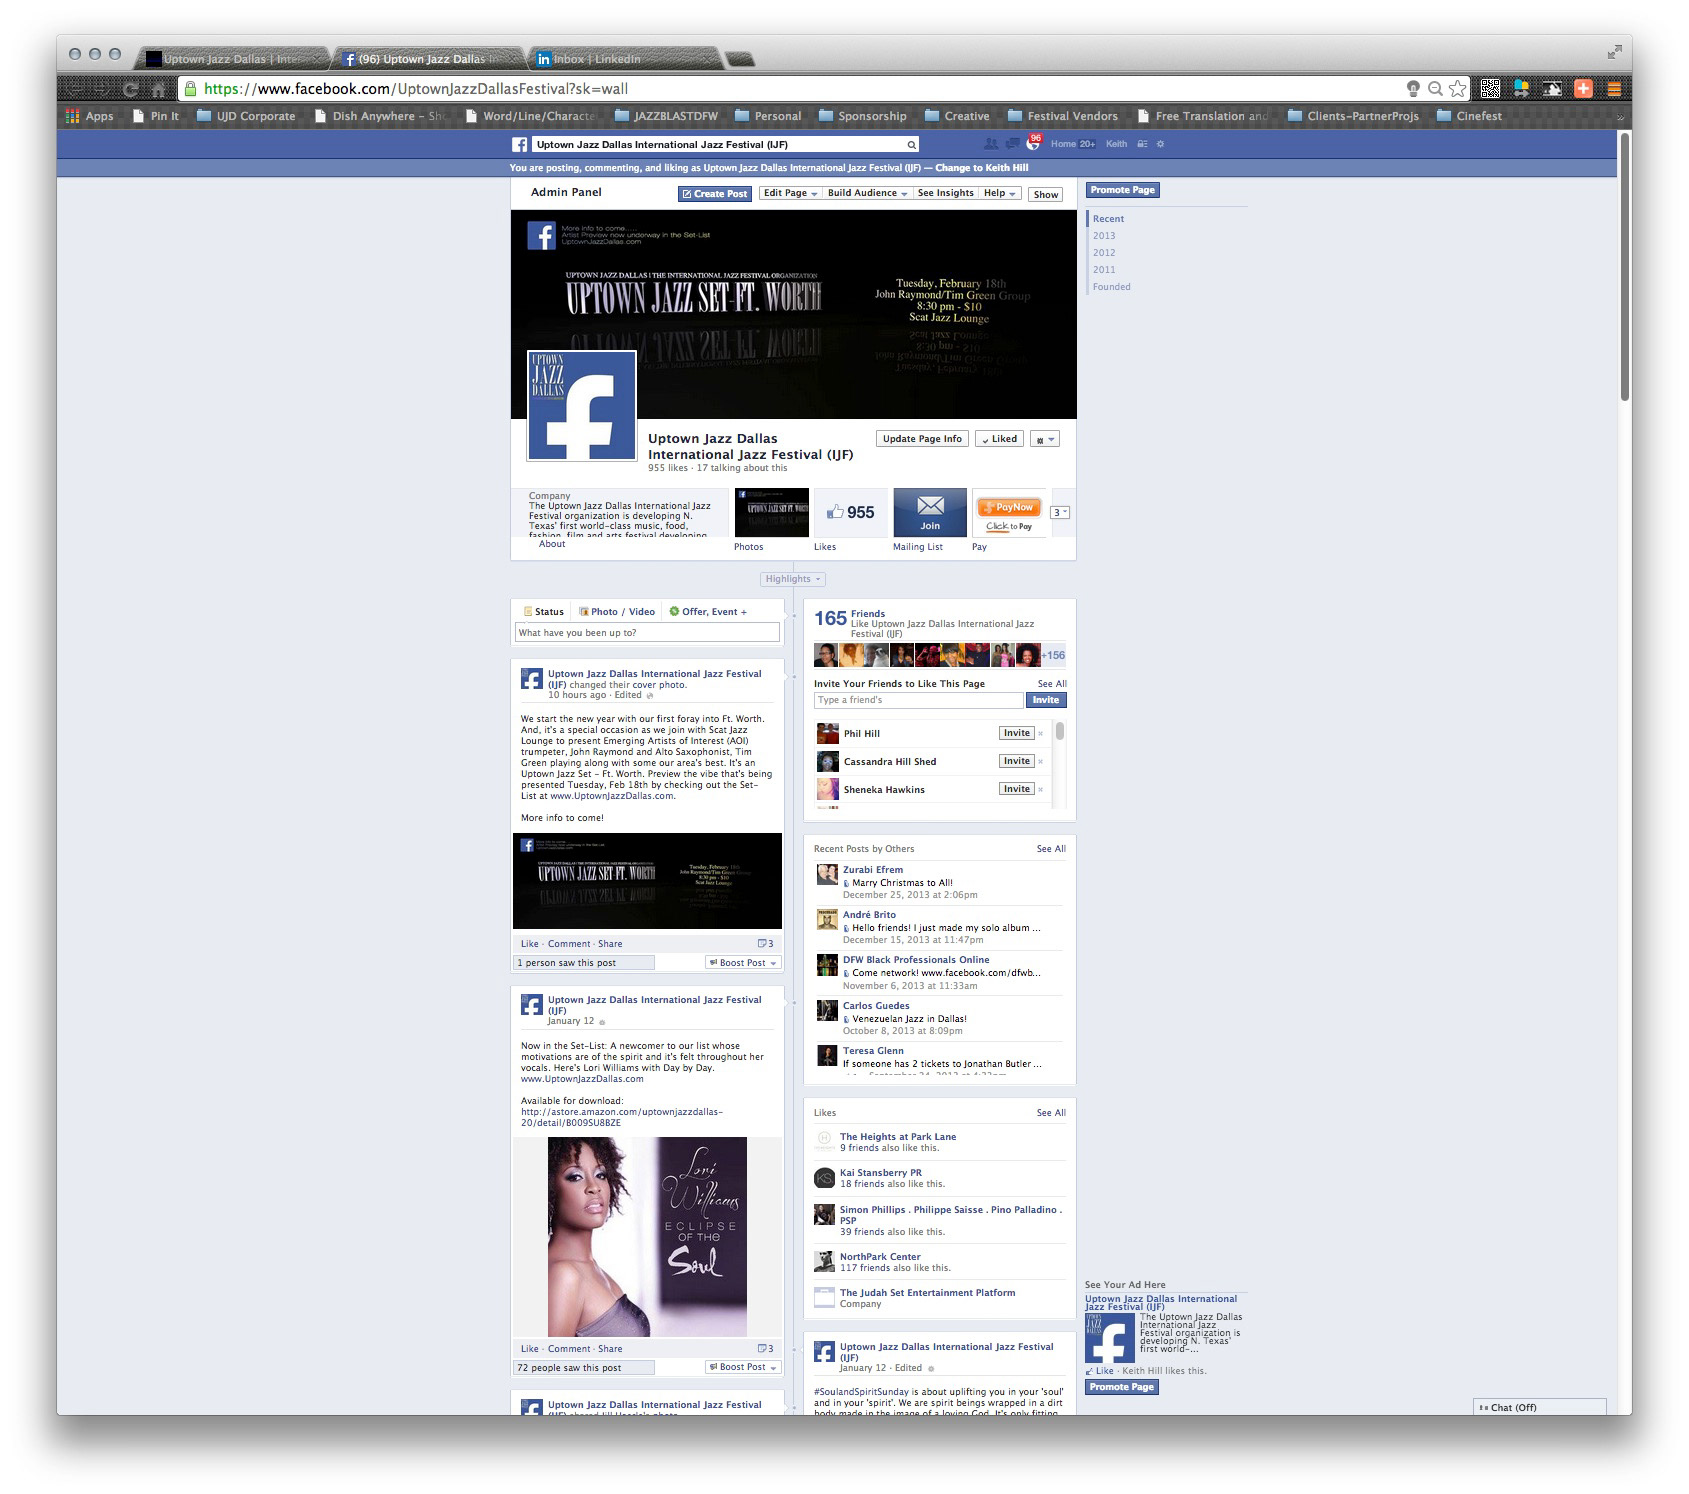Screen dimensions: 1689x1494
Task: Click the page profile picture
Action: tap(582, 405)
